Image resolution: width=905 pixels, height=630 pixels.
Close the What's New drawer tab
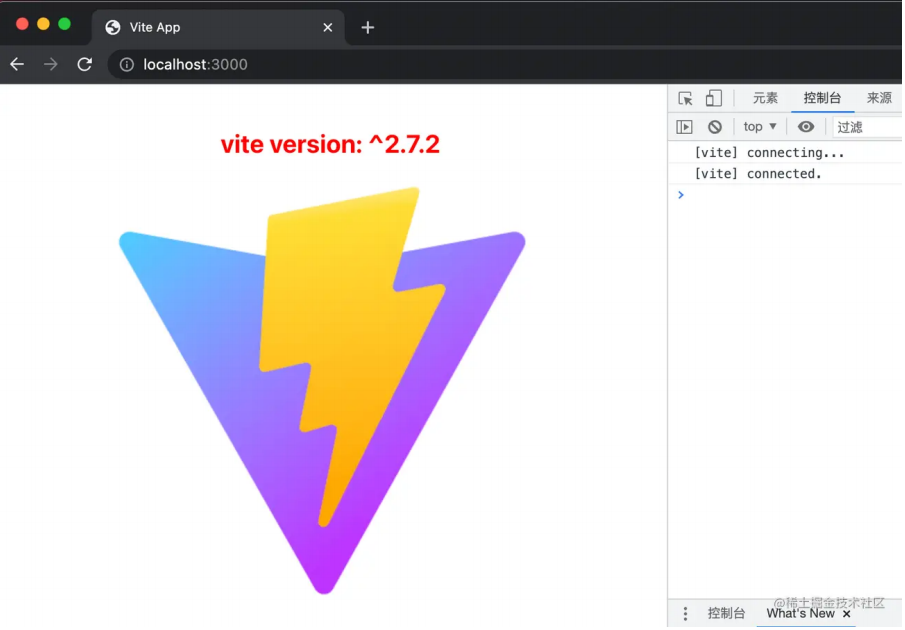click(x=846, y=614)
